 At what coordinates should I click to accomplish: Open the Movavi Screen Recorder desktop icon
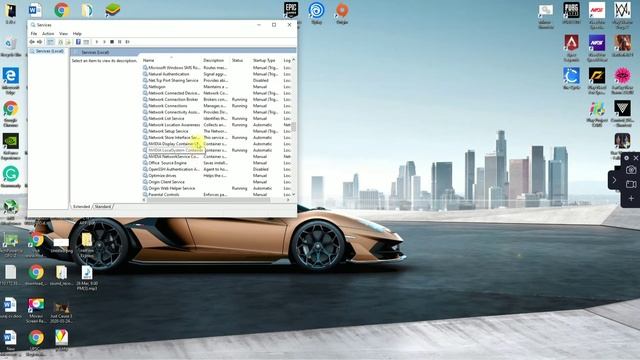pyautogui.click(x=36, y=310)
